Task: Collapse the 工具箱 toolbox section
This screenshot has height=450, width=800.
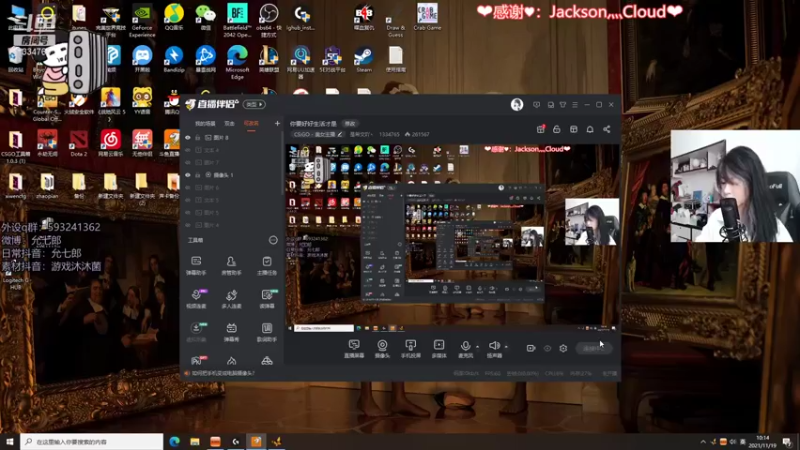Action: coord(273,240)
